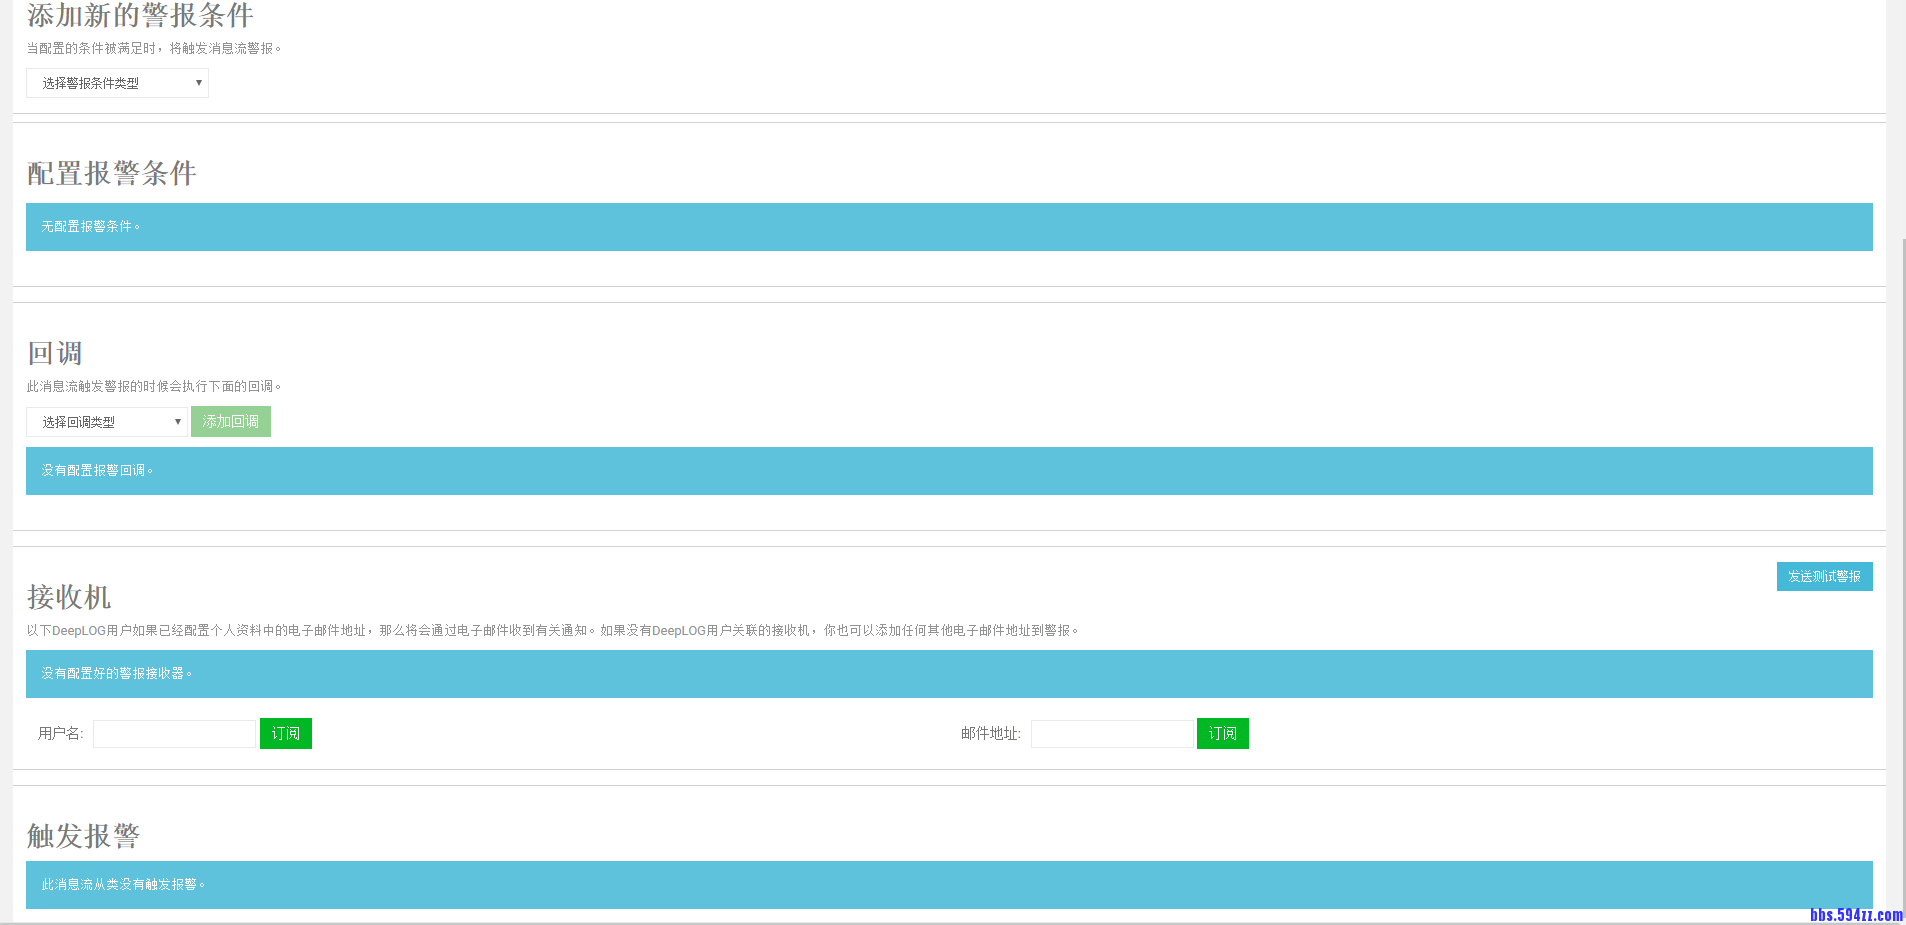This screenshot has width=1906, height=925.
Task: Click the 触发报警 section heading
Action: (84, 835)
